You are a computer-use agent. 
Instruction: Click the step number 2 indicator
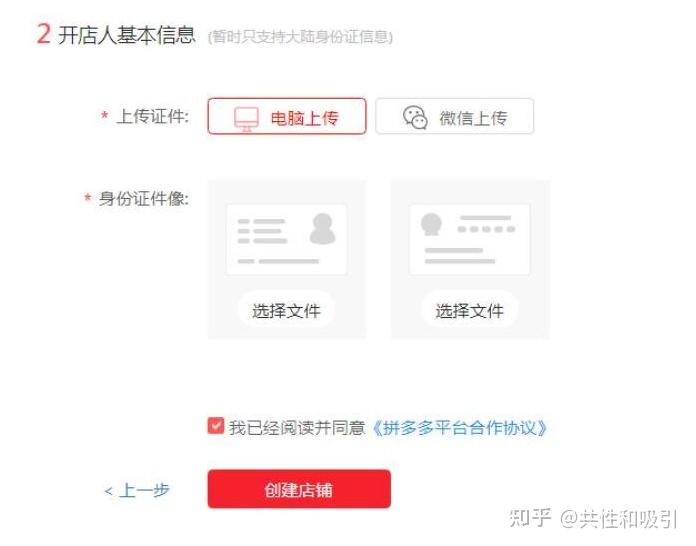coord(44,34)
